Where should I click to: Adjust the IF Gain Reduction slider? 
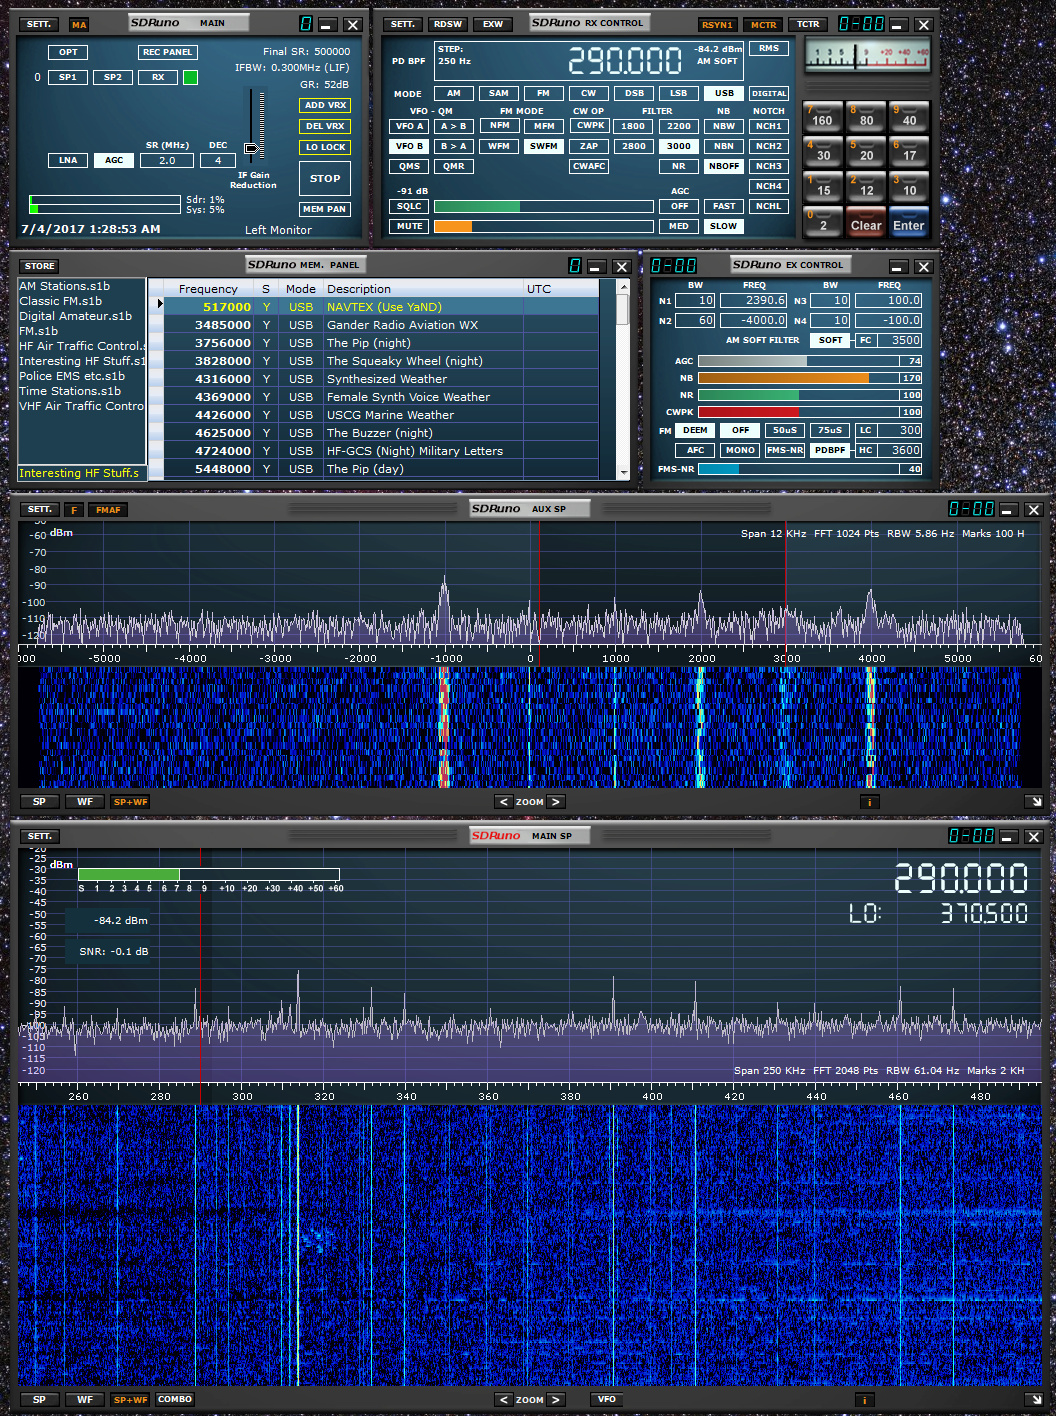click(251, 148)
